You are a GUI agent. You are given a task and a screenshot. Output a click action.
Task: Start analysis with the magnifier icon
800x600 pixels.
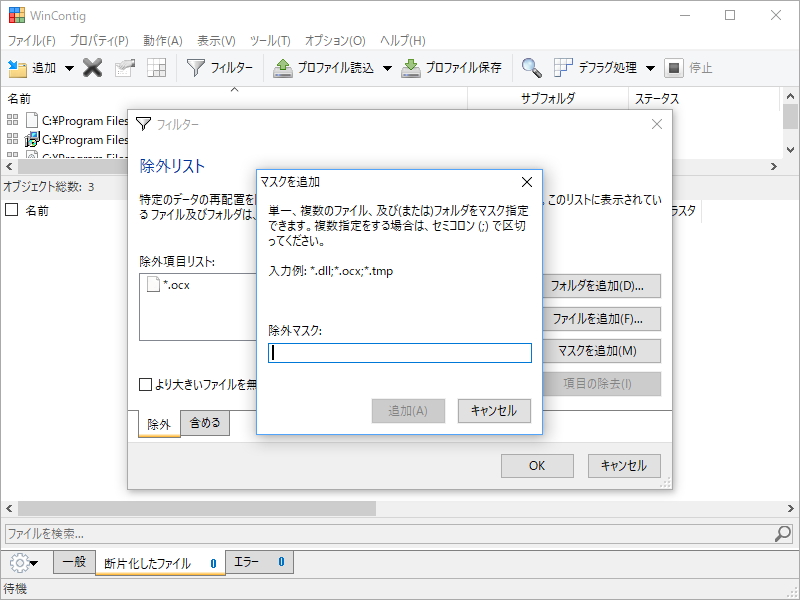530,68
